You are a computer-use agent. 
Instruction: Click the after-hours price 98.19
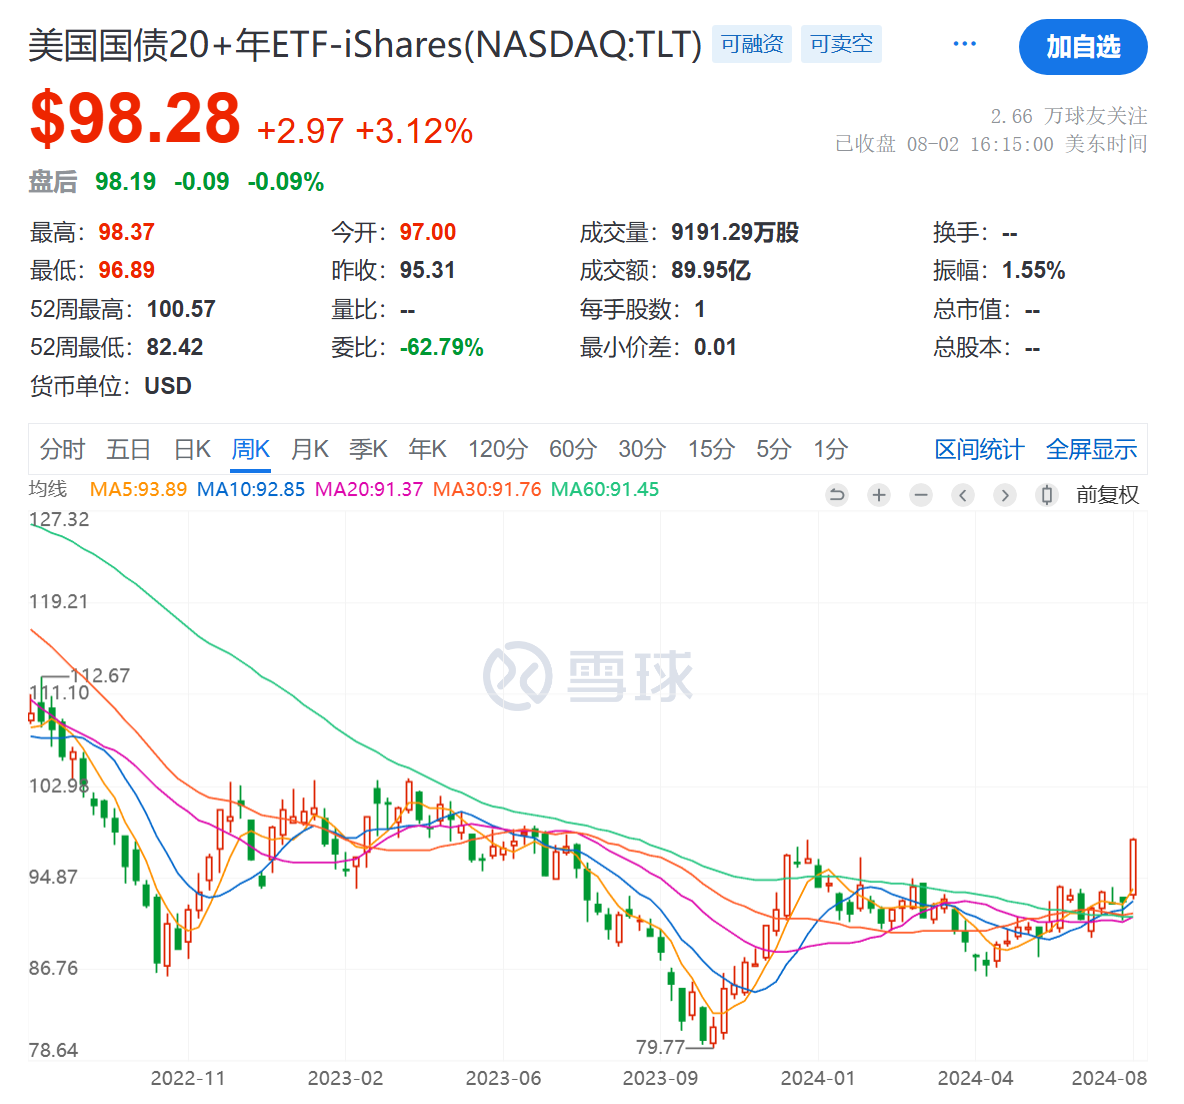[125, 182]
